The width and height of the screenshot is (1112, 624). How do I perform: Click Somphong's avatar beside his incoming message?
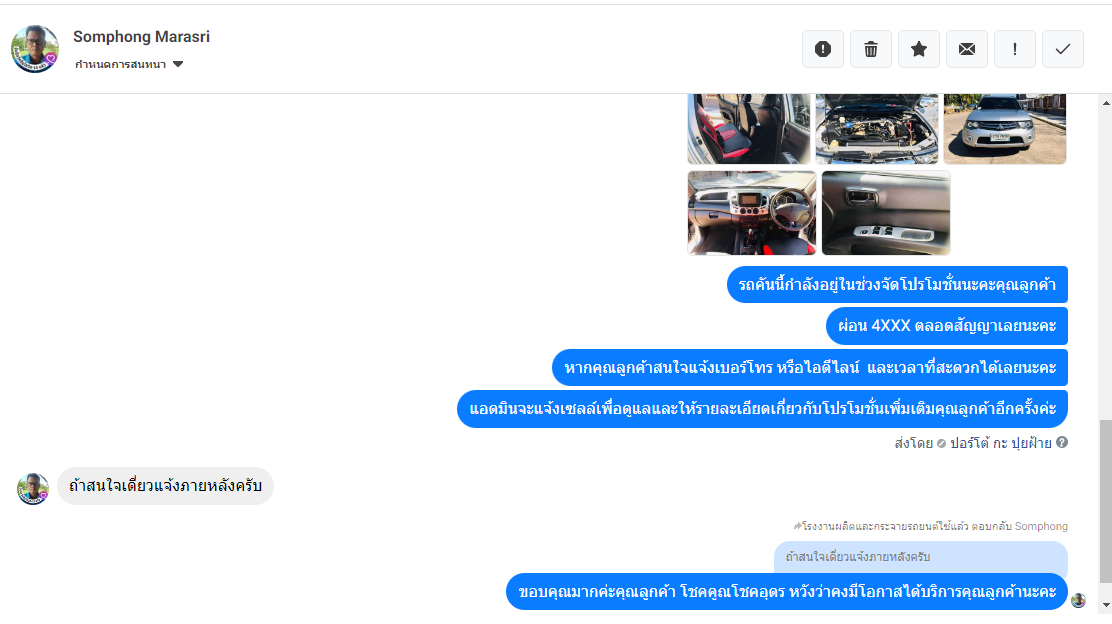pos(33,489)
